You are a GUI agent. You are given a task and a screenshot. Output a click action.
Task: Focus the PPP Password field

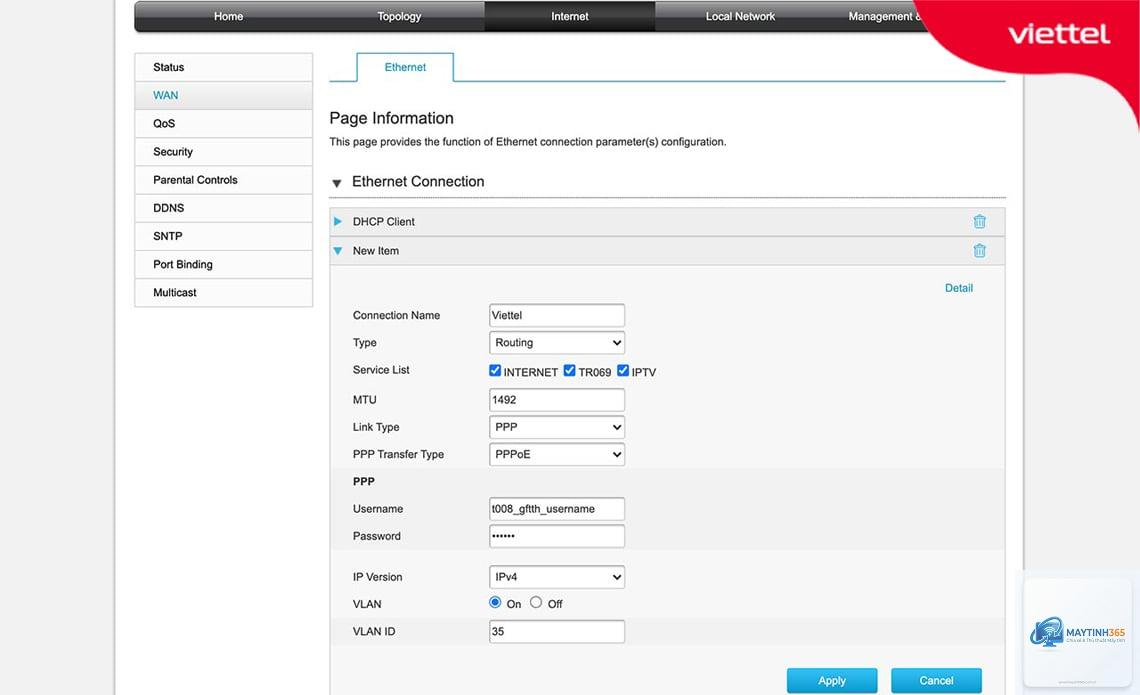pos(557,536)
